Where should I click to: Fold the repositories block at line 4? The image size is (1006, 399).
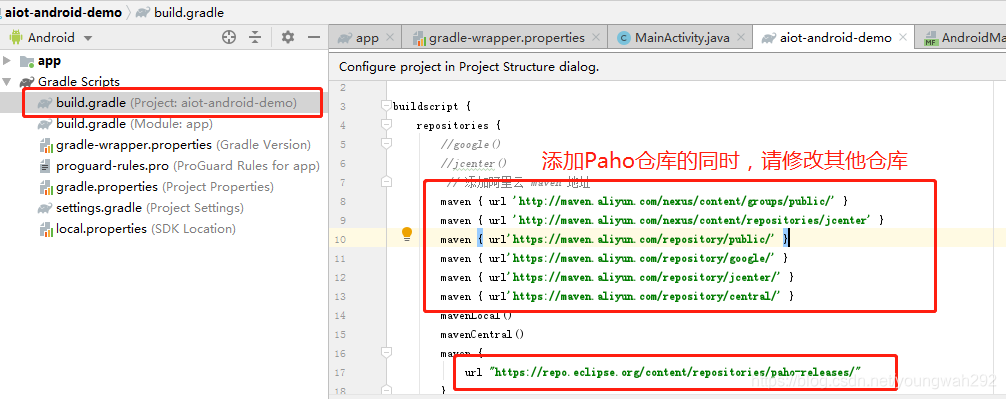pyautogui.click(x=386, y=124)
